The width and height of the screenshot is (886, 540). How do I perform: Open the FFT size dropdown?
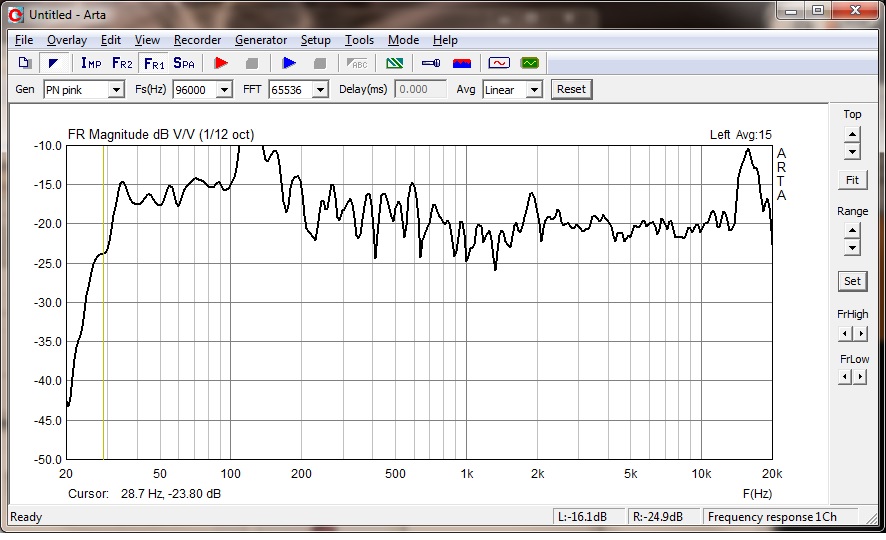click(x=320, y=90)
